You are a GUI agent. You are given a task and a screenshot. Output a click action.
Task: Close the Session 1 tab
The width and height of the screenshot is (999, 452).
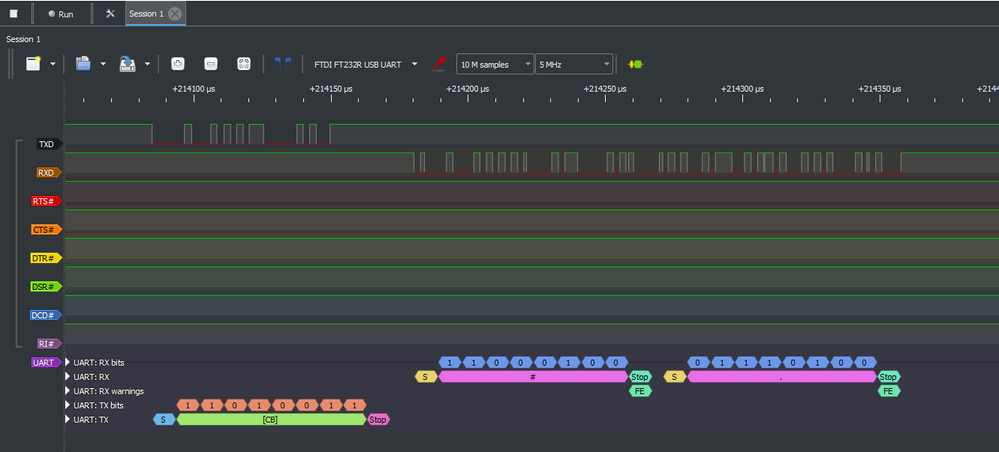[x=175, y=13]
